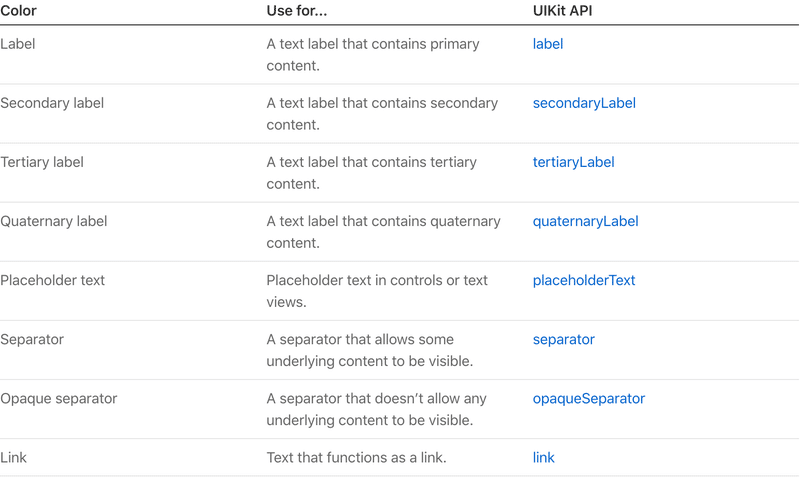Screen dimensions: 800x478
Task: Open the label API link
Action: click(x=547, y=44)
